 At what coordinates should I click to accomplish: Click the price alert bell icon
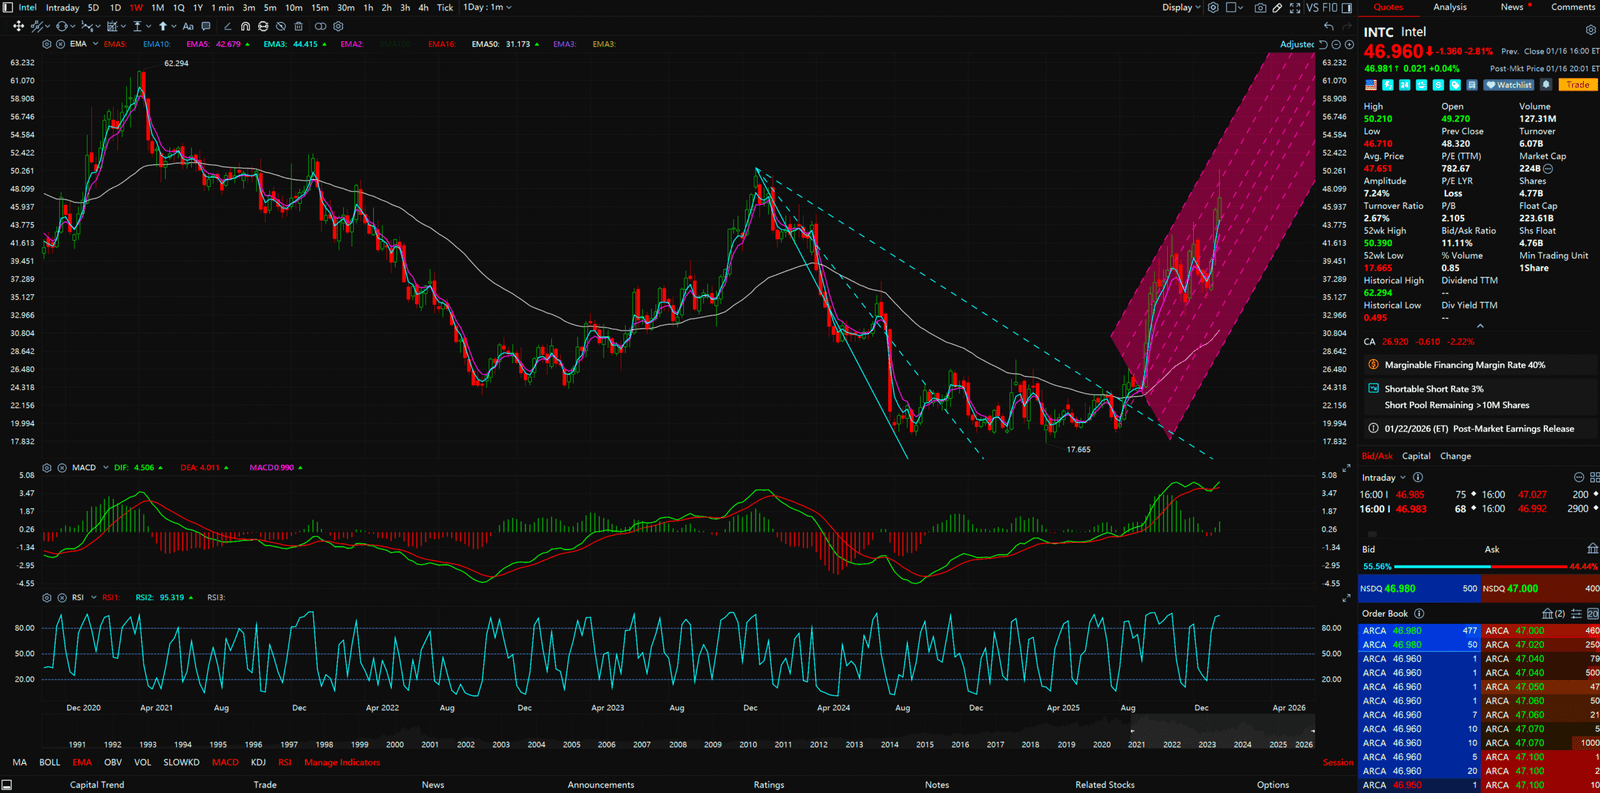pos(1546,85)
